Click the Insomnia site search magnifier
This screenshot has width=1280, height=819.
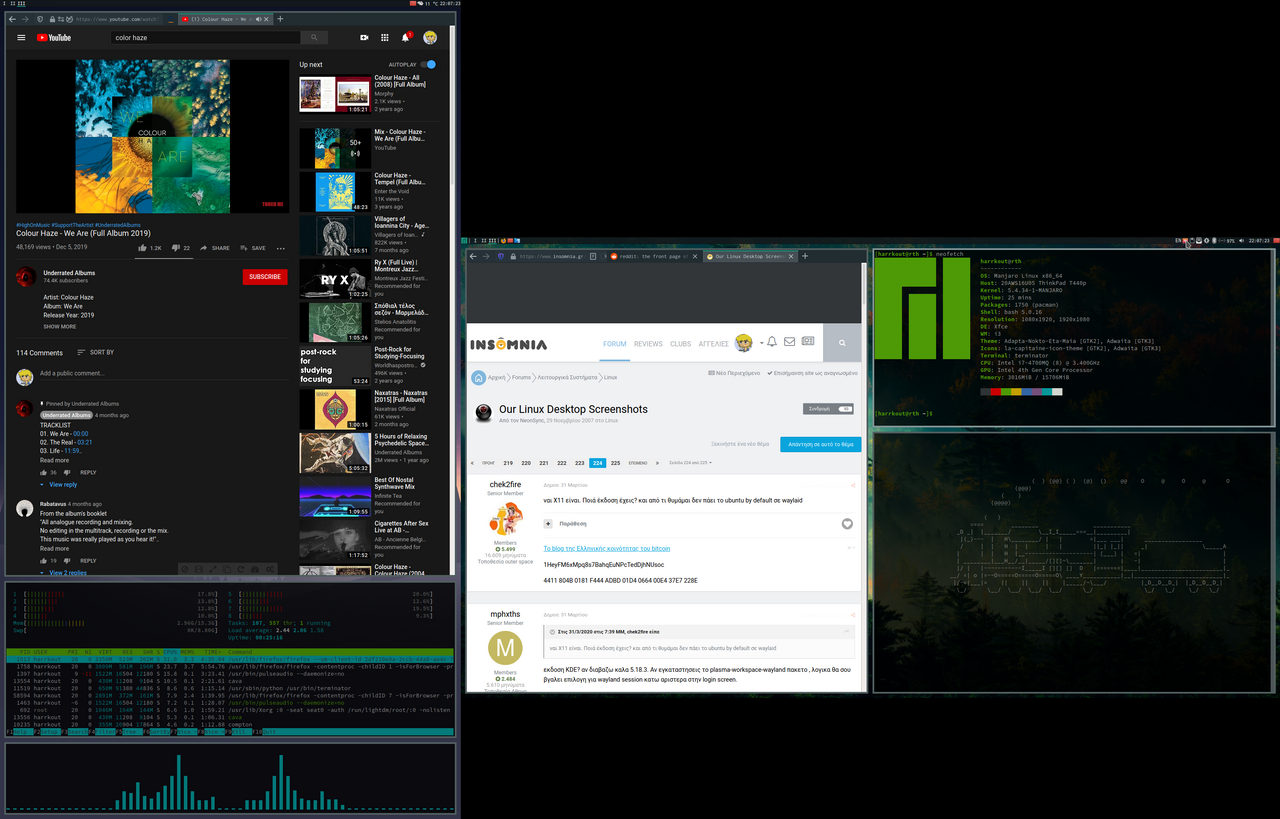pyautogui.click(x=843, y=343)
